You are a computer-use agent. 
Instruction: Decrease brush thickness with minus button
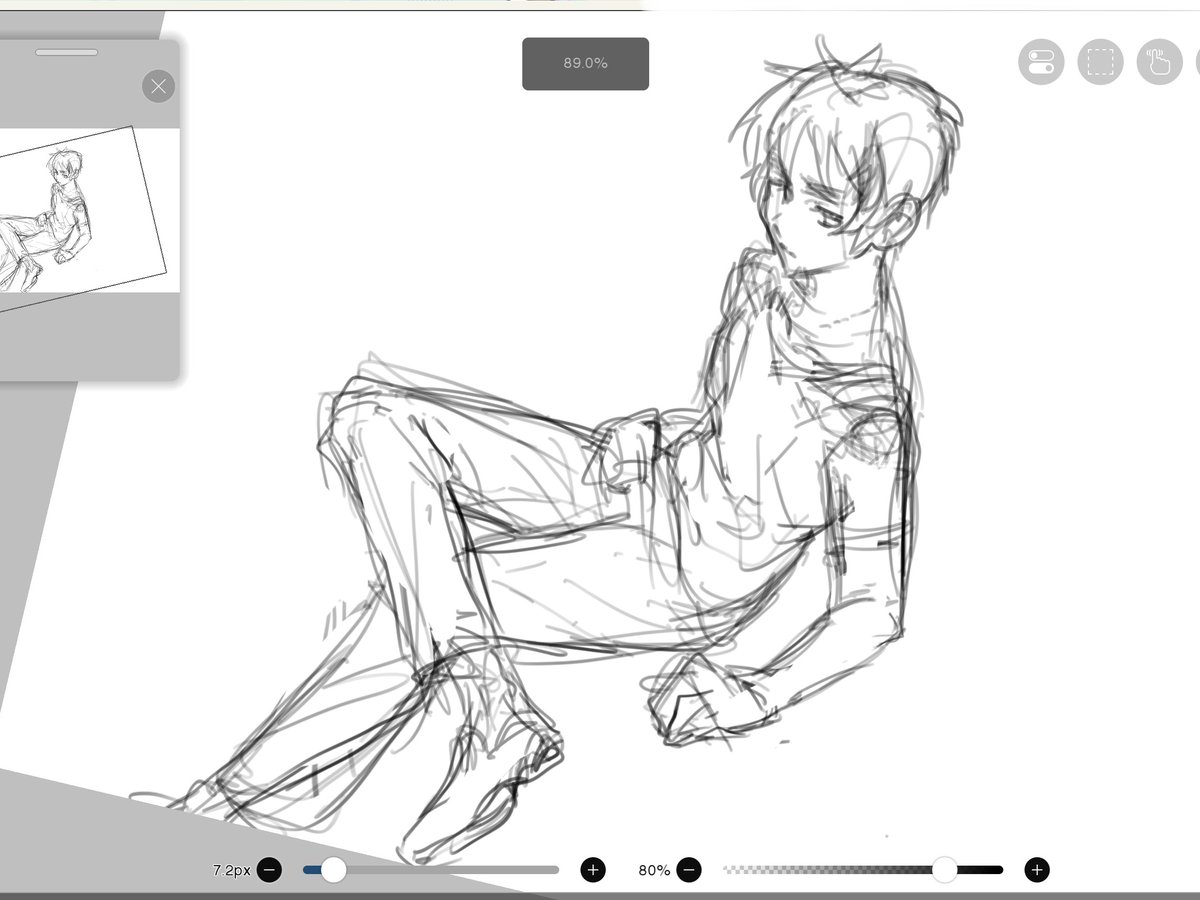point(269,870)
